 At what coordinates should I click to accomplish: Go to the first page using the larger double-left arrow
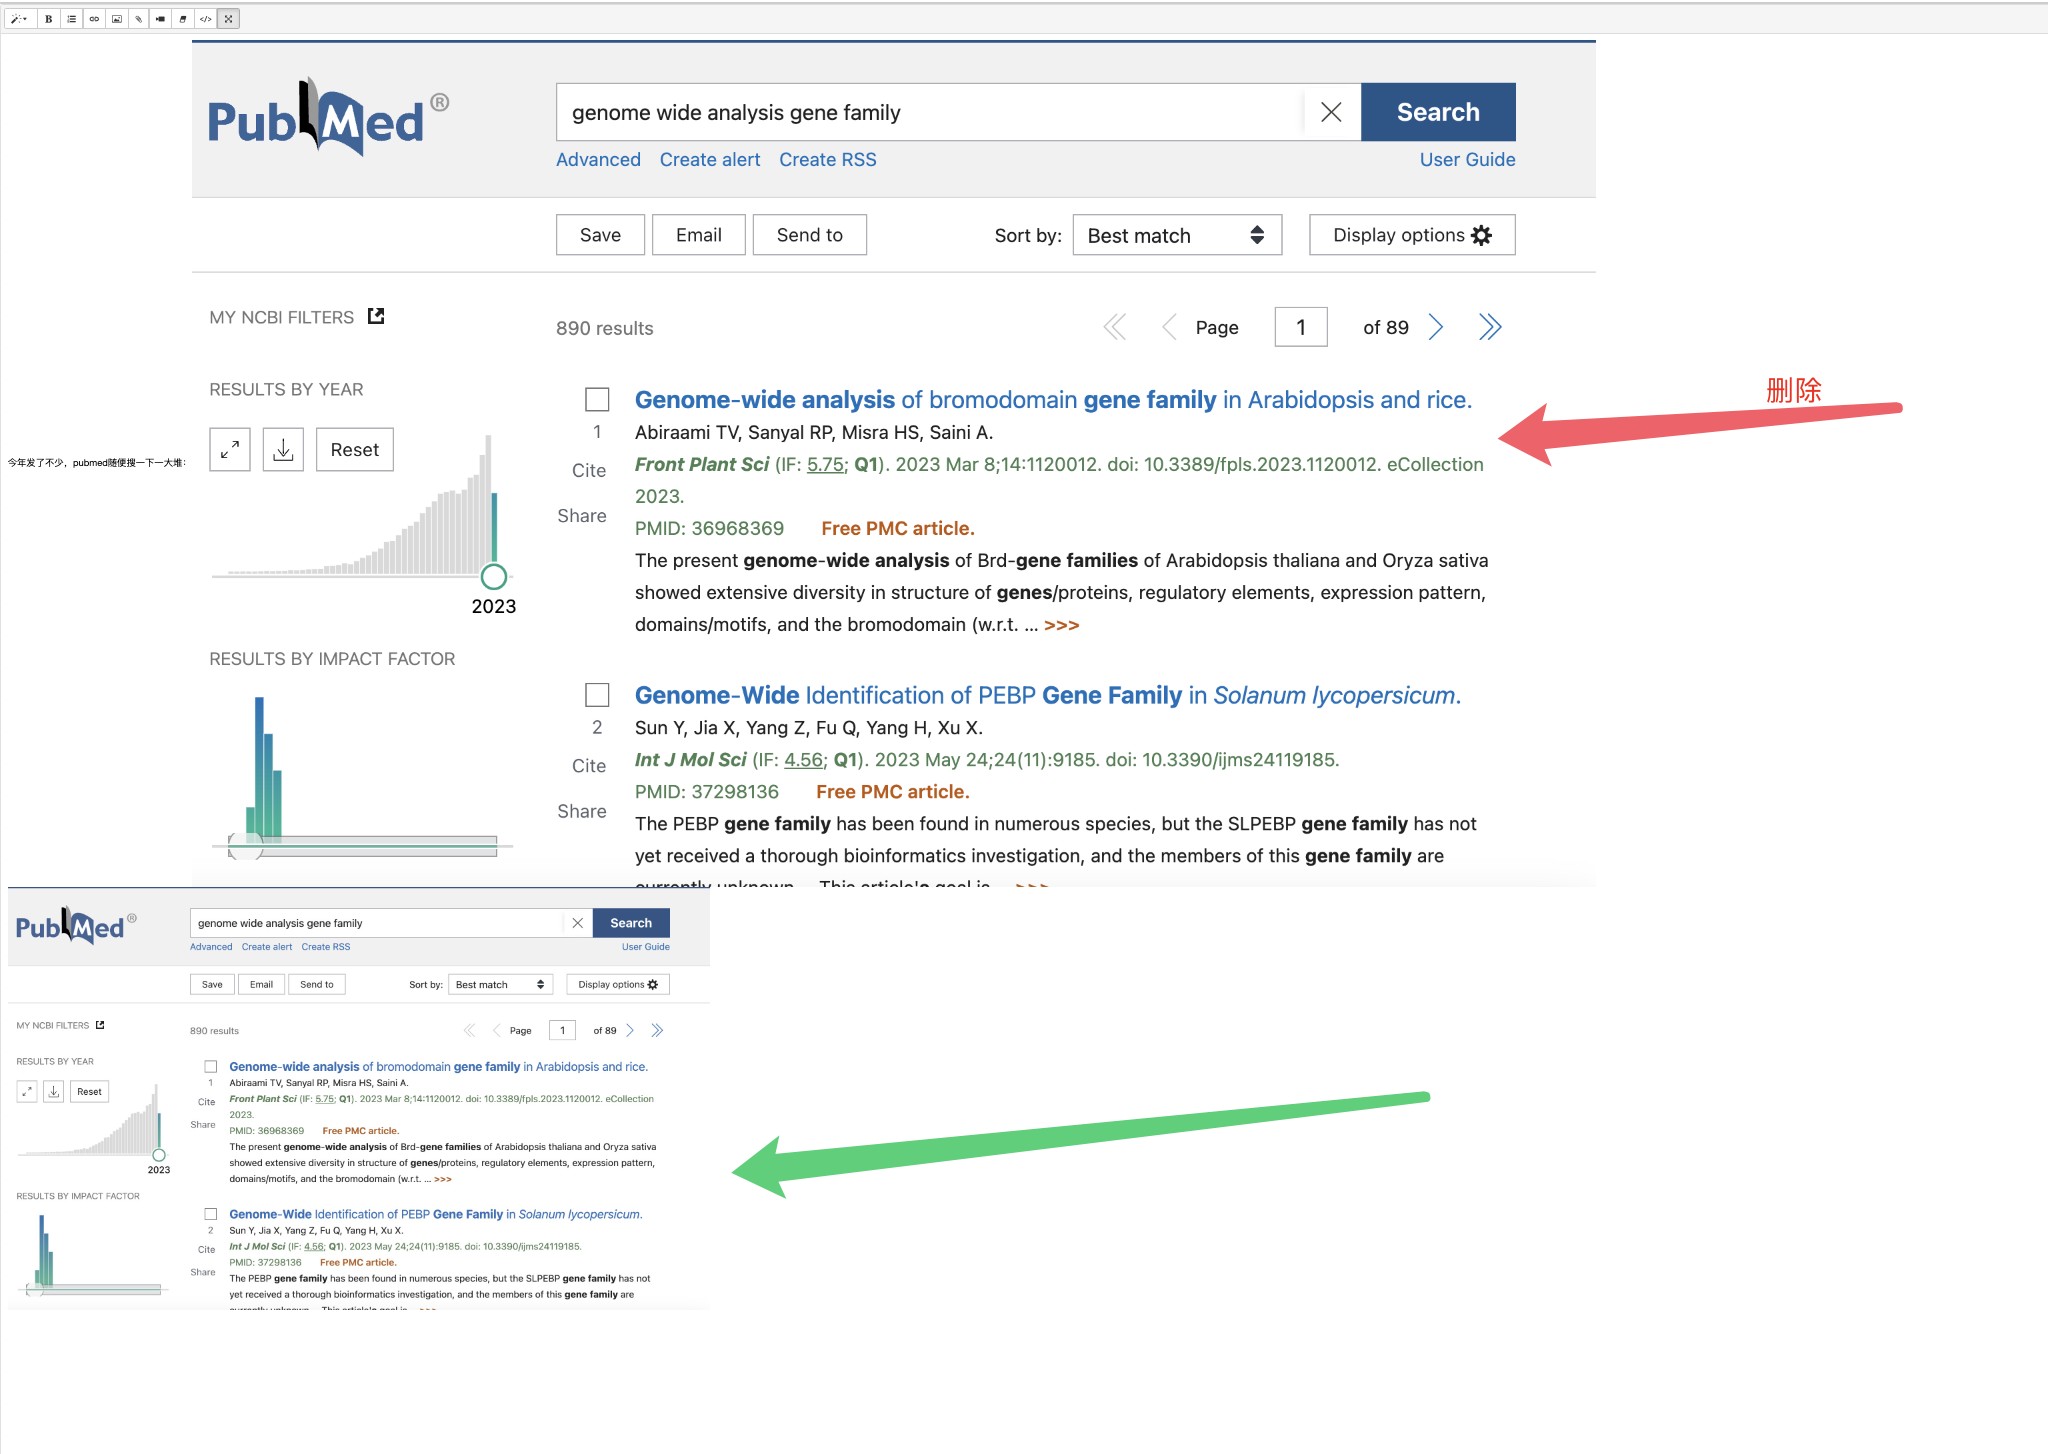[x=1114, y=327]
